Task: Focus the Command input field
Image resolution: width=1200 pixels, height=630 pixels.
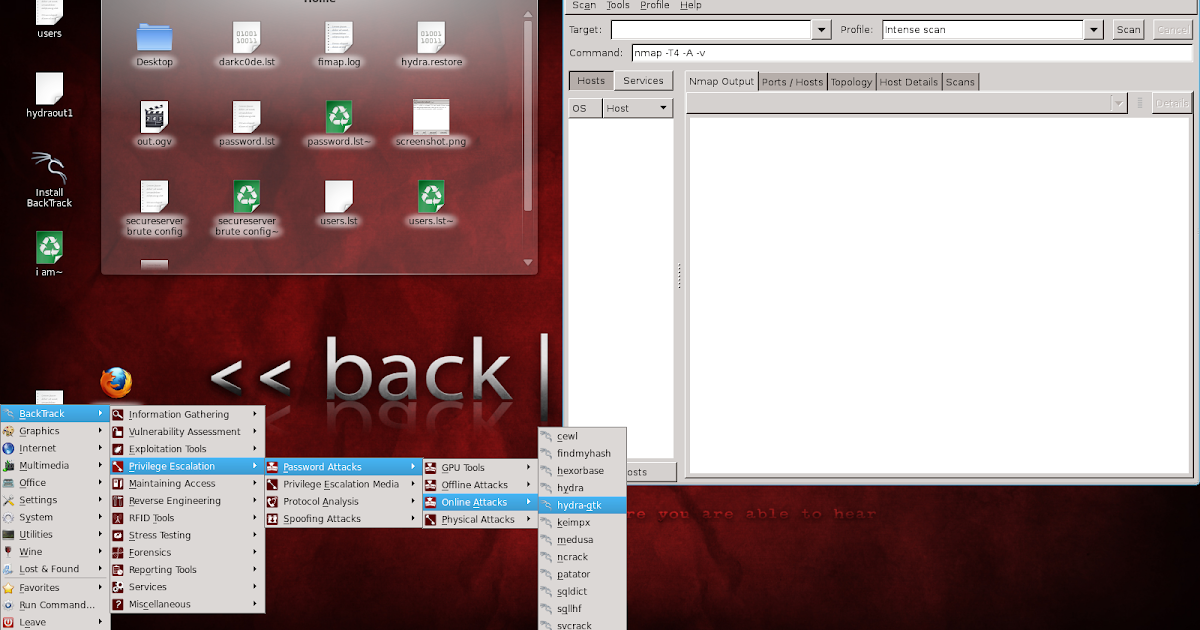Action: pos(910,53)
